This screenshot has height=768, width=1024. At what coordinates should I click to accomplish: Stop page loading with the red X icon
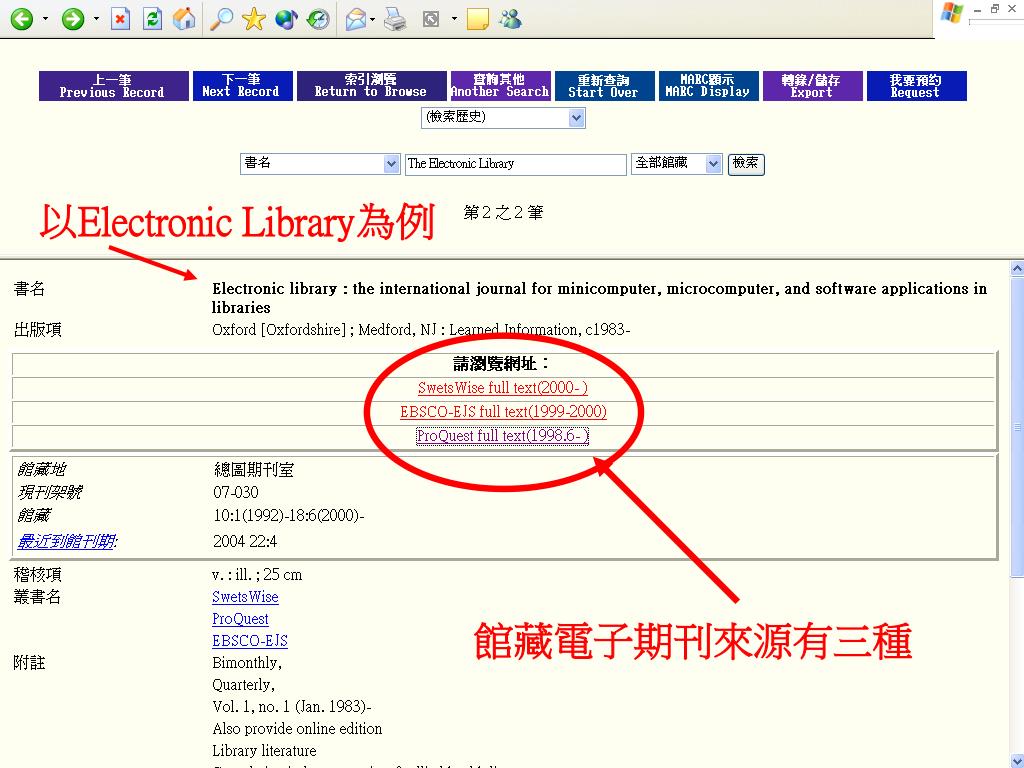(x=120, y=19)
